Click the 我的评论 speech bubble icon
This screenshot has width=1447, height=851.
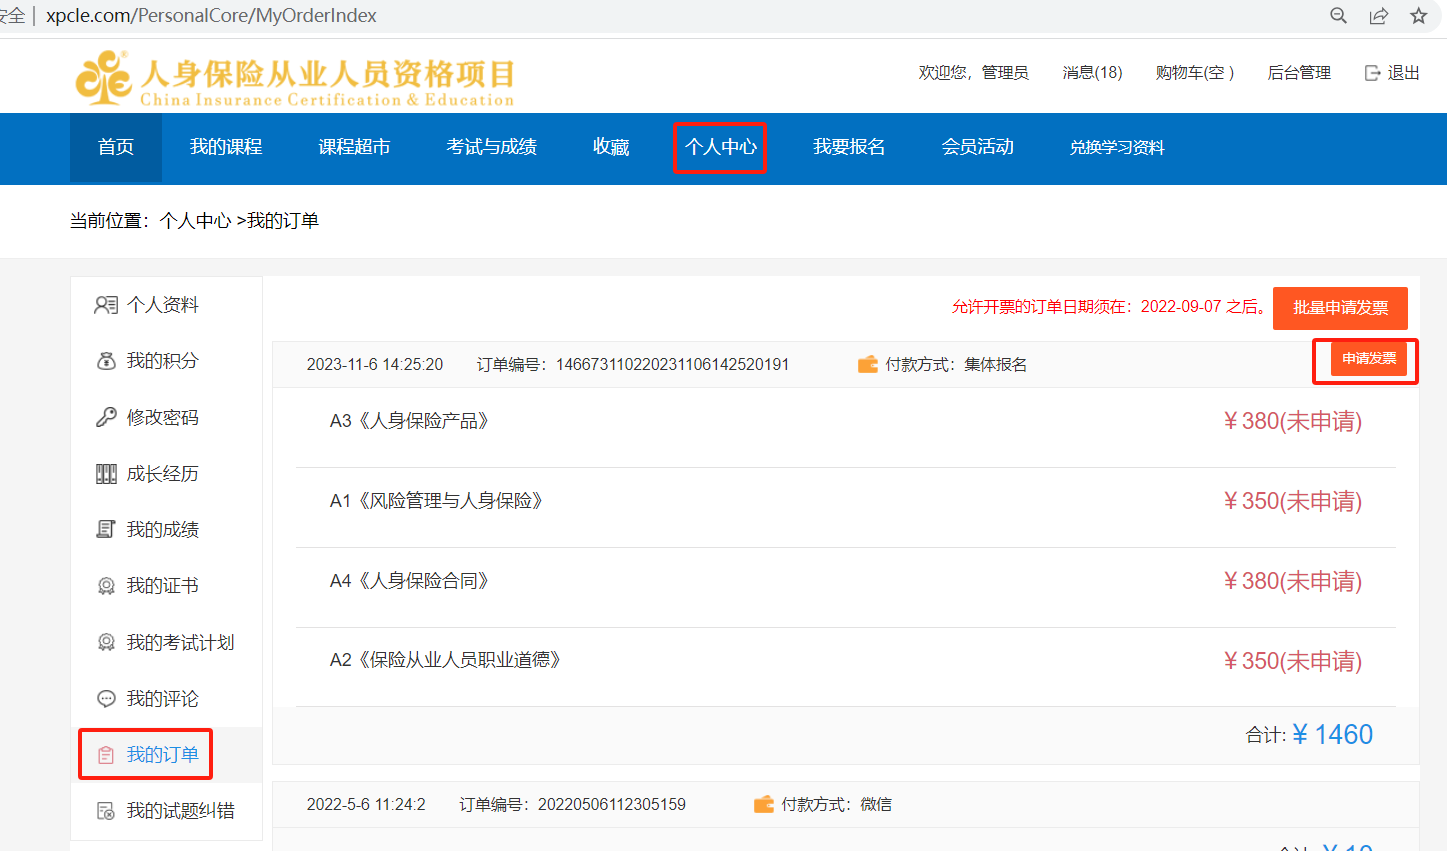point(105,698)
